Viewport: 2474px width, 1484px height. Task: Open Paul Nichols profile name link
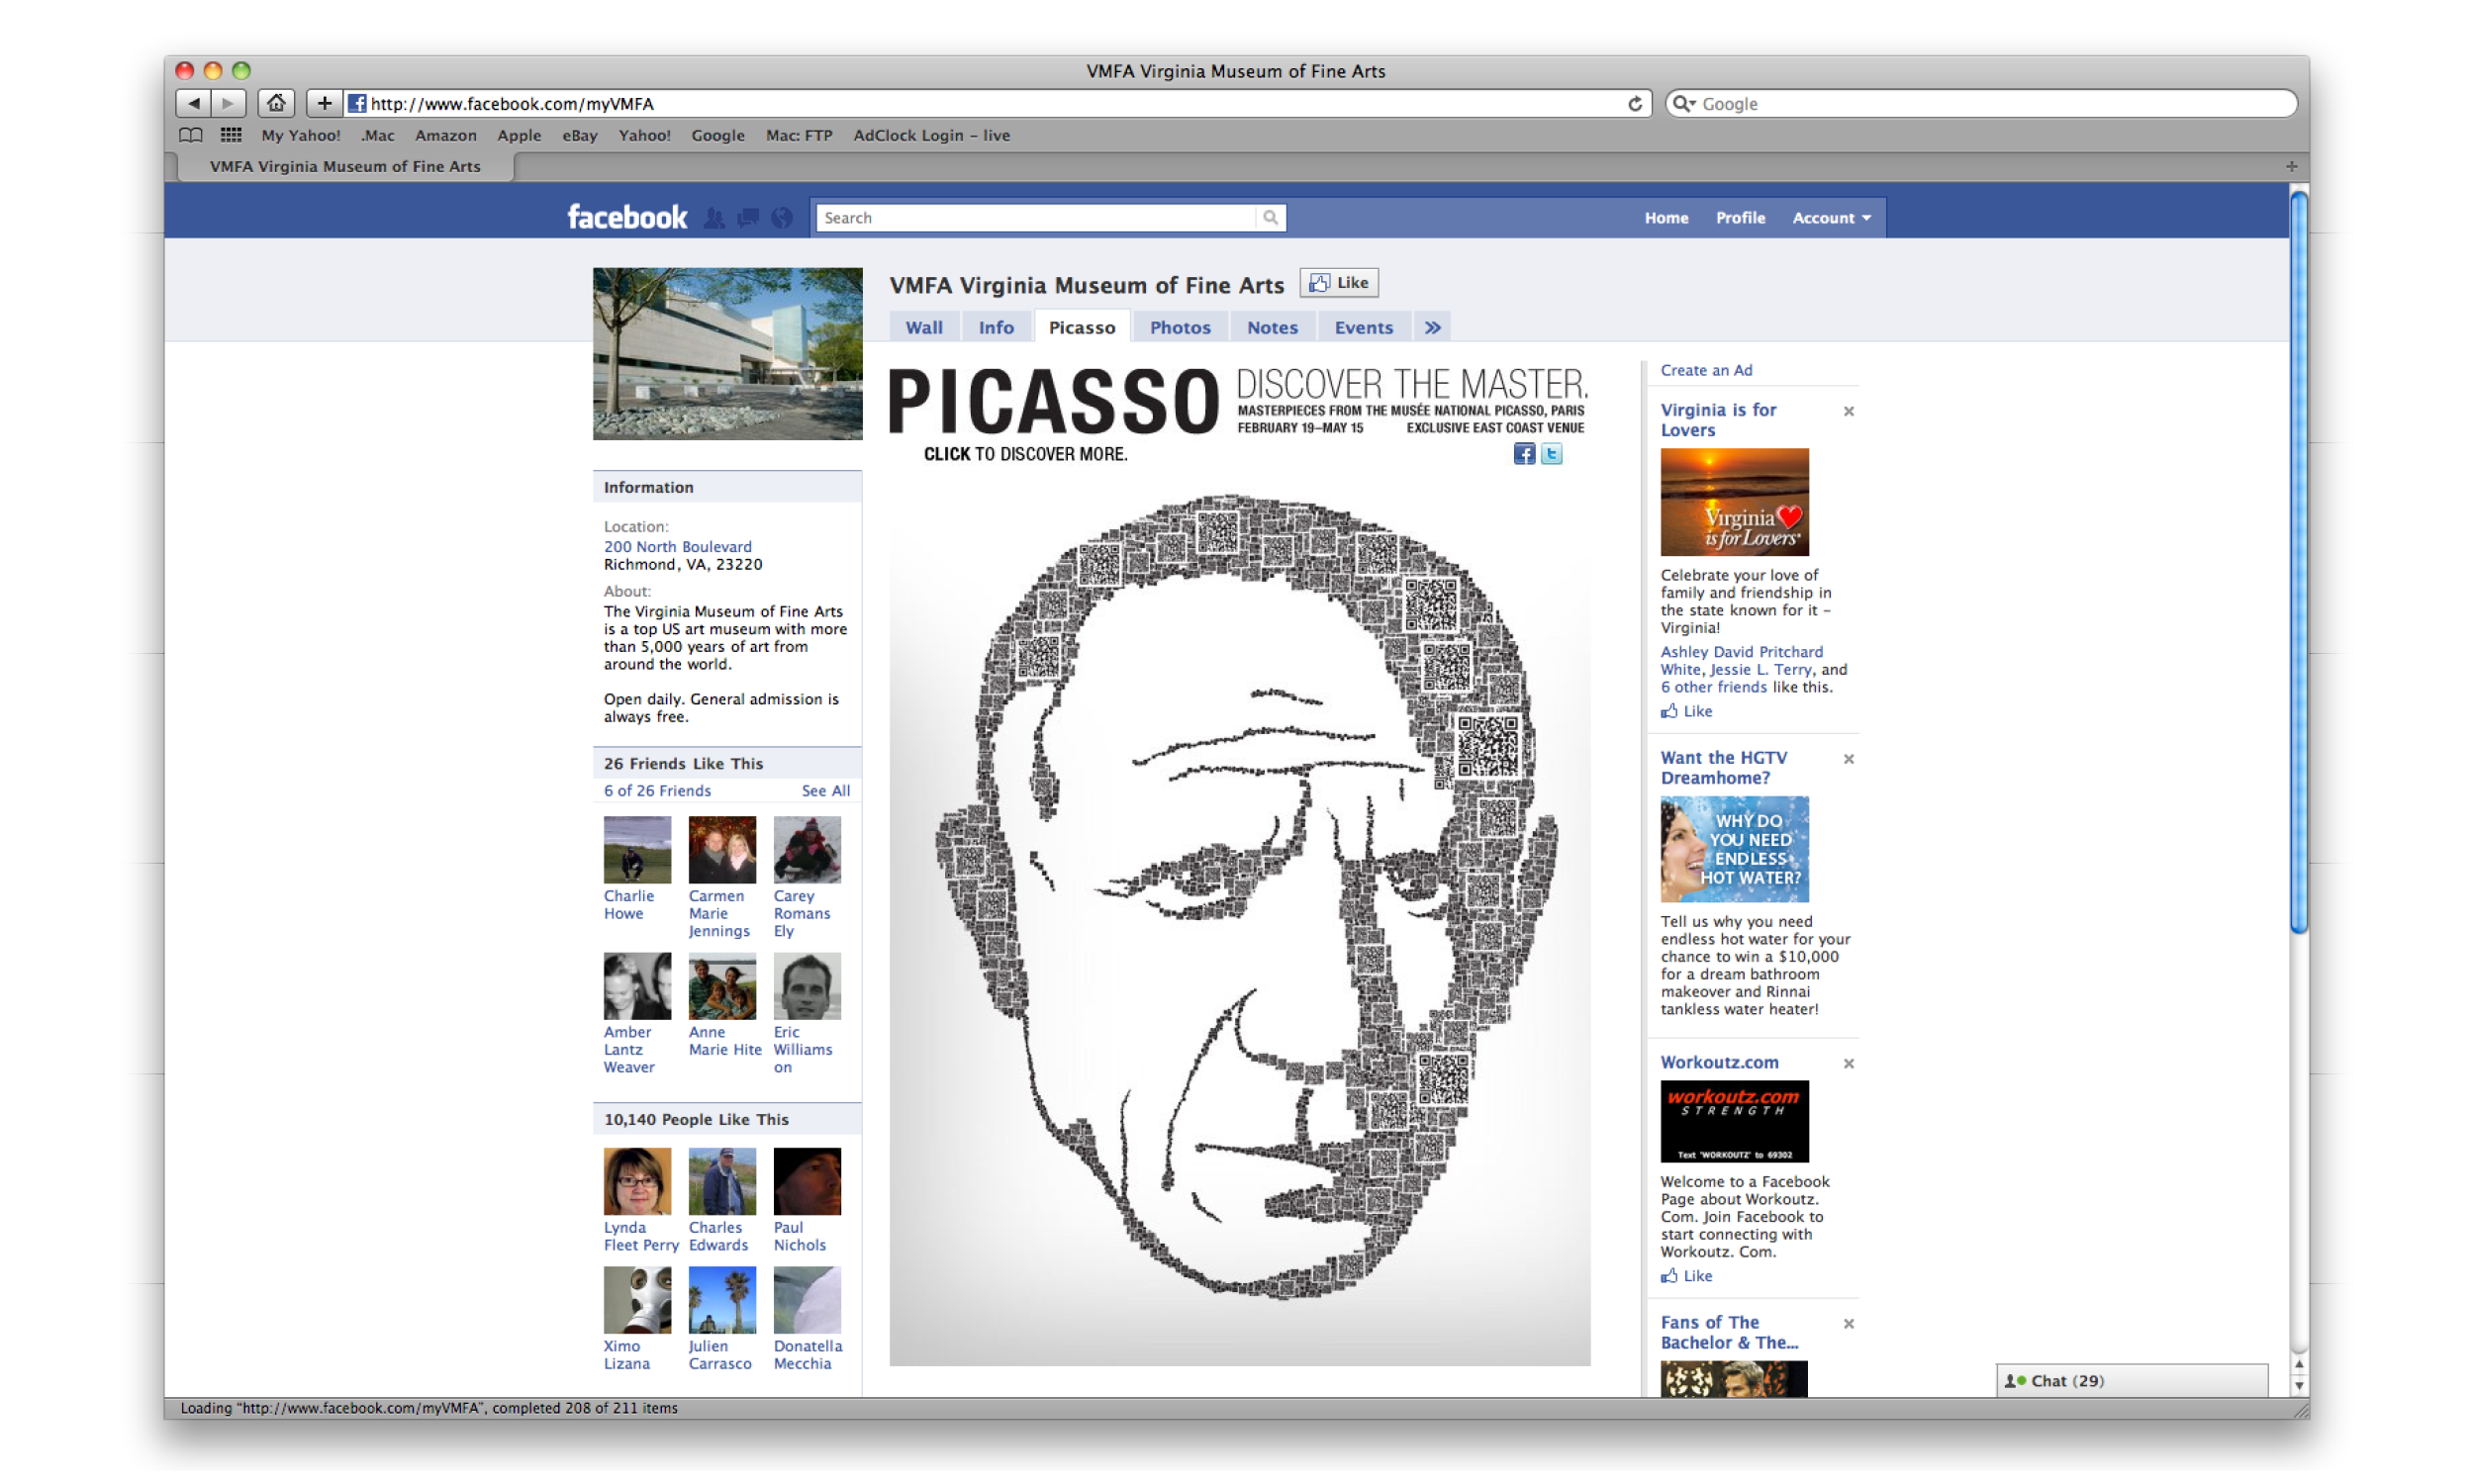coord(799,1237)
